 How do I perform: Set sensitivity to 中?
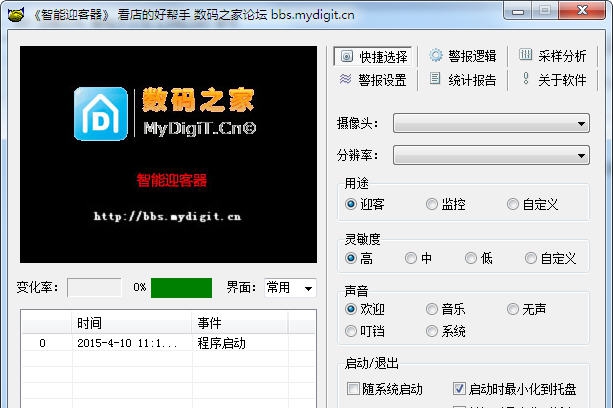click(418, 258)
